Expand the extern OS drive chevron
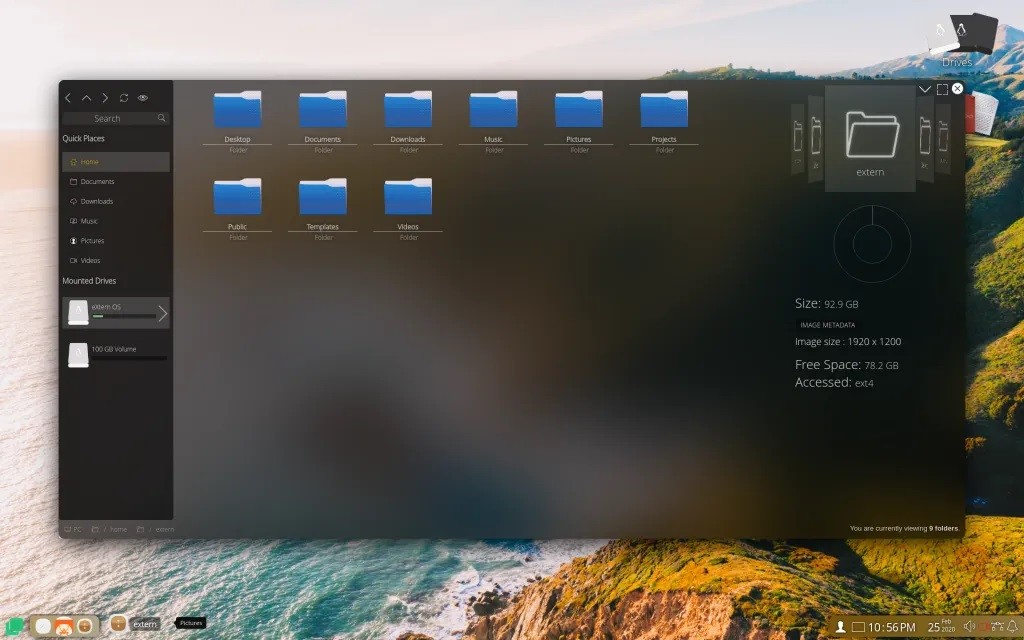 click(163, 313)
